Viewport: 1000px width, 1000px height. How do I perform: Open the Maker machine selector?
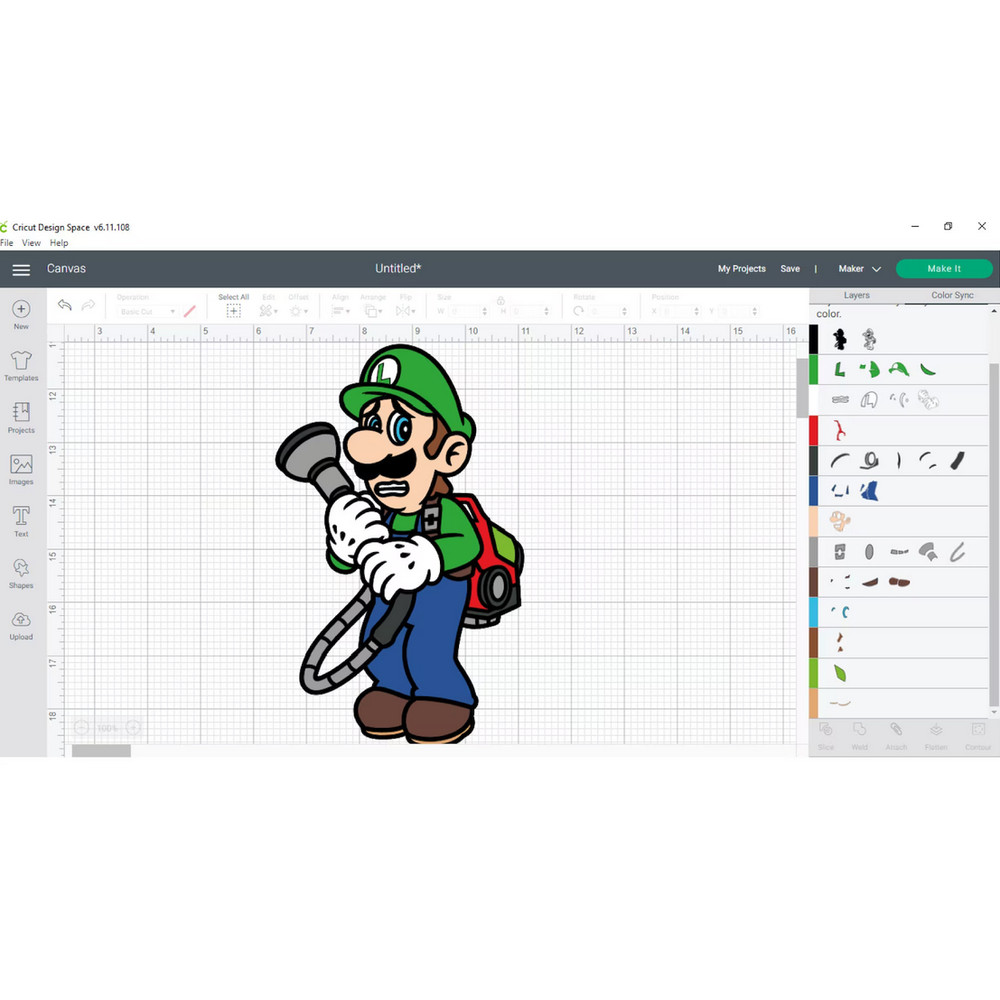(x=857, y=269)
